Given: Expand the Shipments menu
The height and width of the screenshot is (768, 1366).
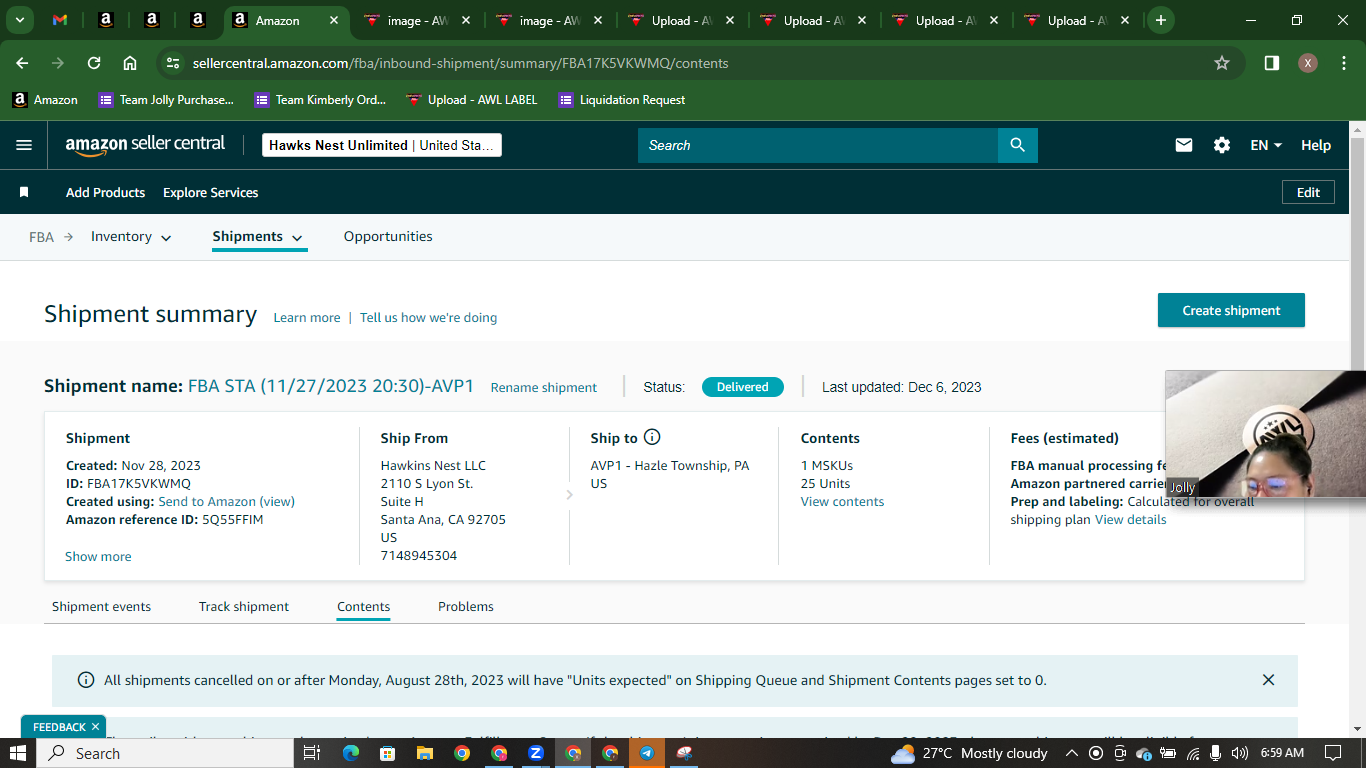Looking at the screenshot, I should point(258,237).
